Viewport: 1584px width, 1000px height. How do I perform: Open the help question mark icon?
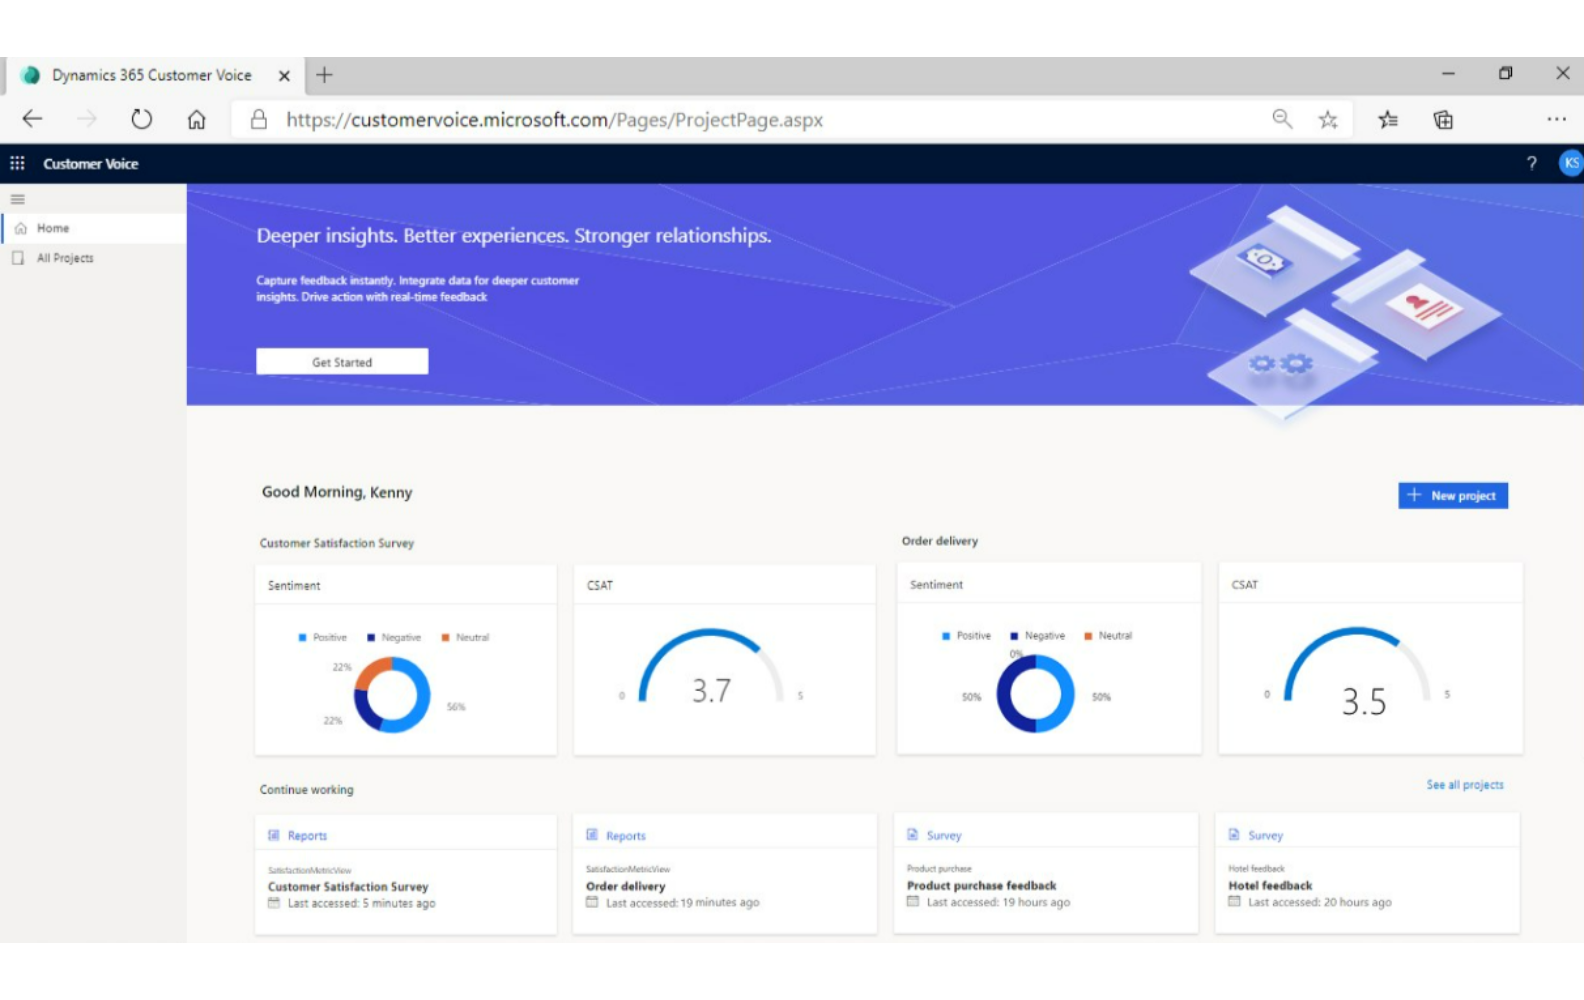click(x=1531, y=163)
